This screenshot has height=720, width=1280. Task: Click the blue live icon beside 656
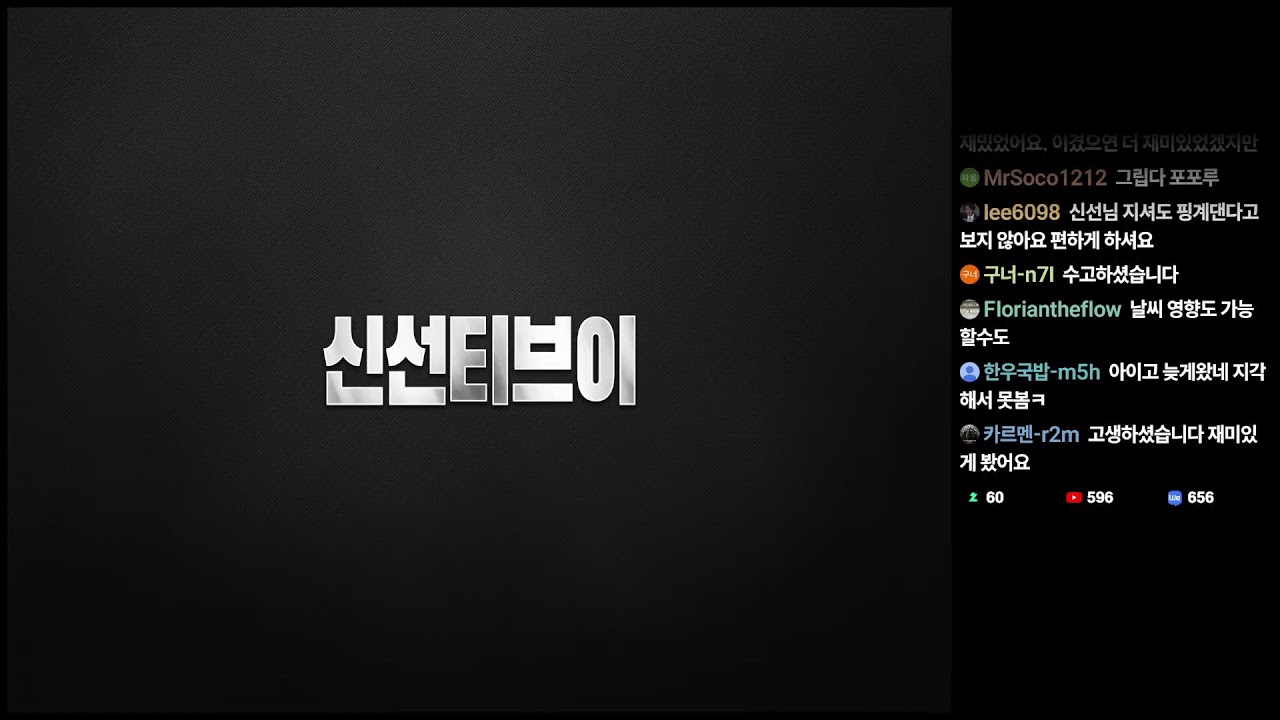pos(1175,498)
